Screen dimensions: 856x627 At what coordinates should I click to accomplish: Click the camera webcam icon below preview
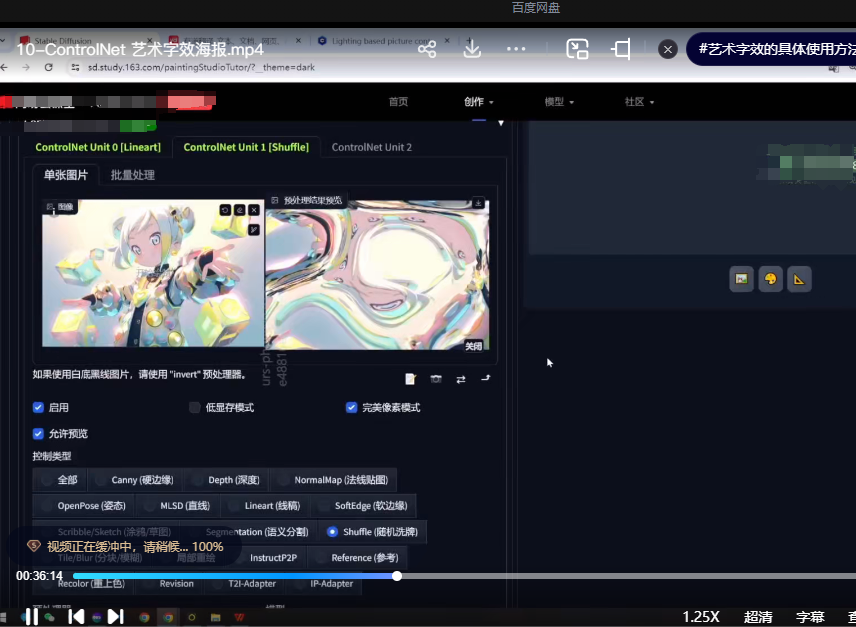[436, 379]
